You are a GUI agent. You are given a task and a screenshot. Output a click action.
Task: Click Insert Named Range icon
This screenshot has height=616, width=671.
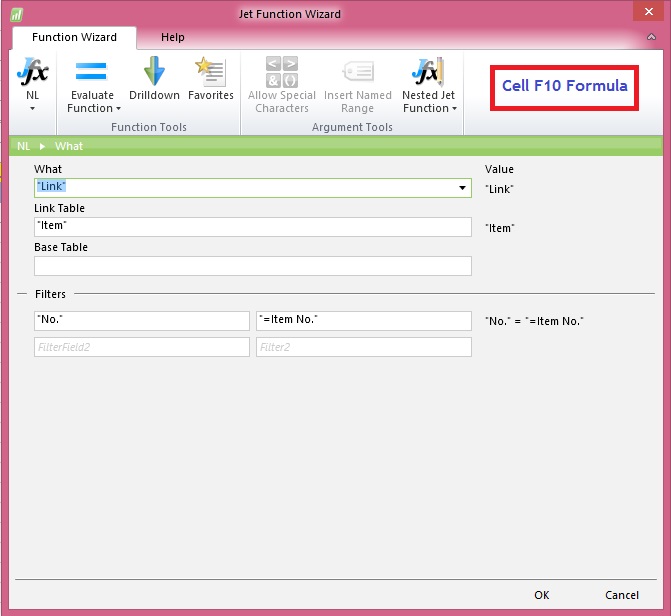[x=357, y=72]
